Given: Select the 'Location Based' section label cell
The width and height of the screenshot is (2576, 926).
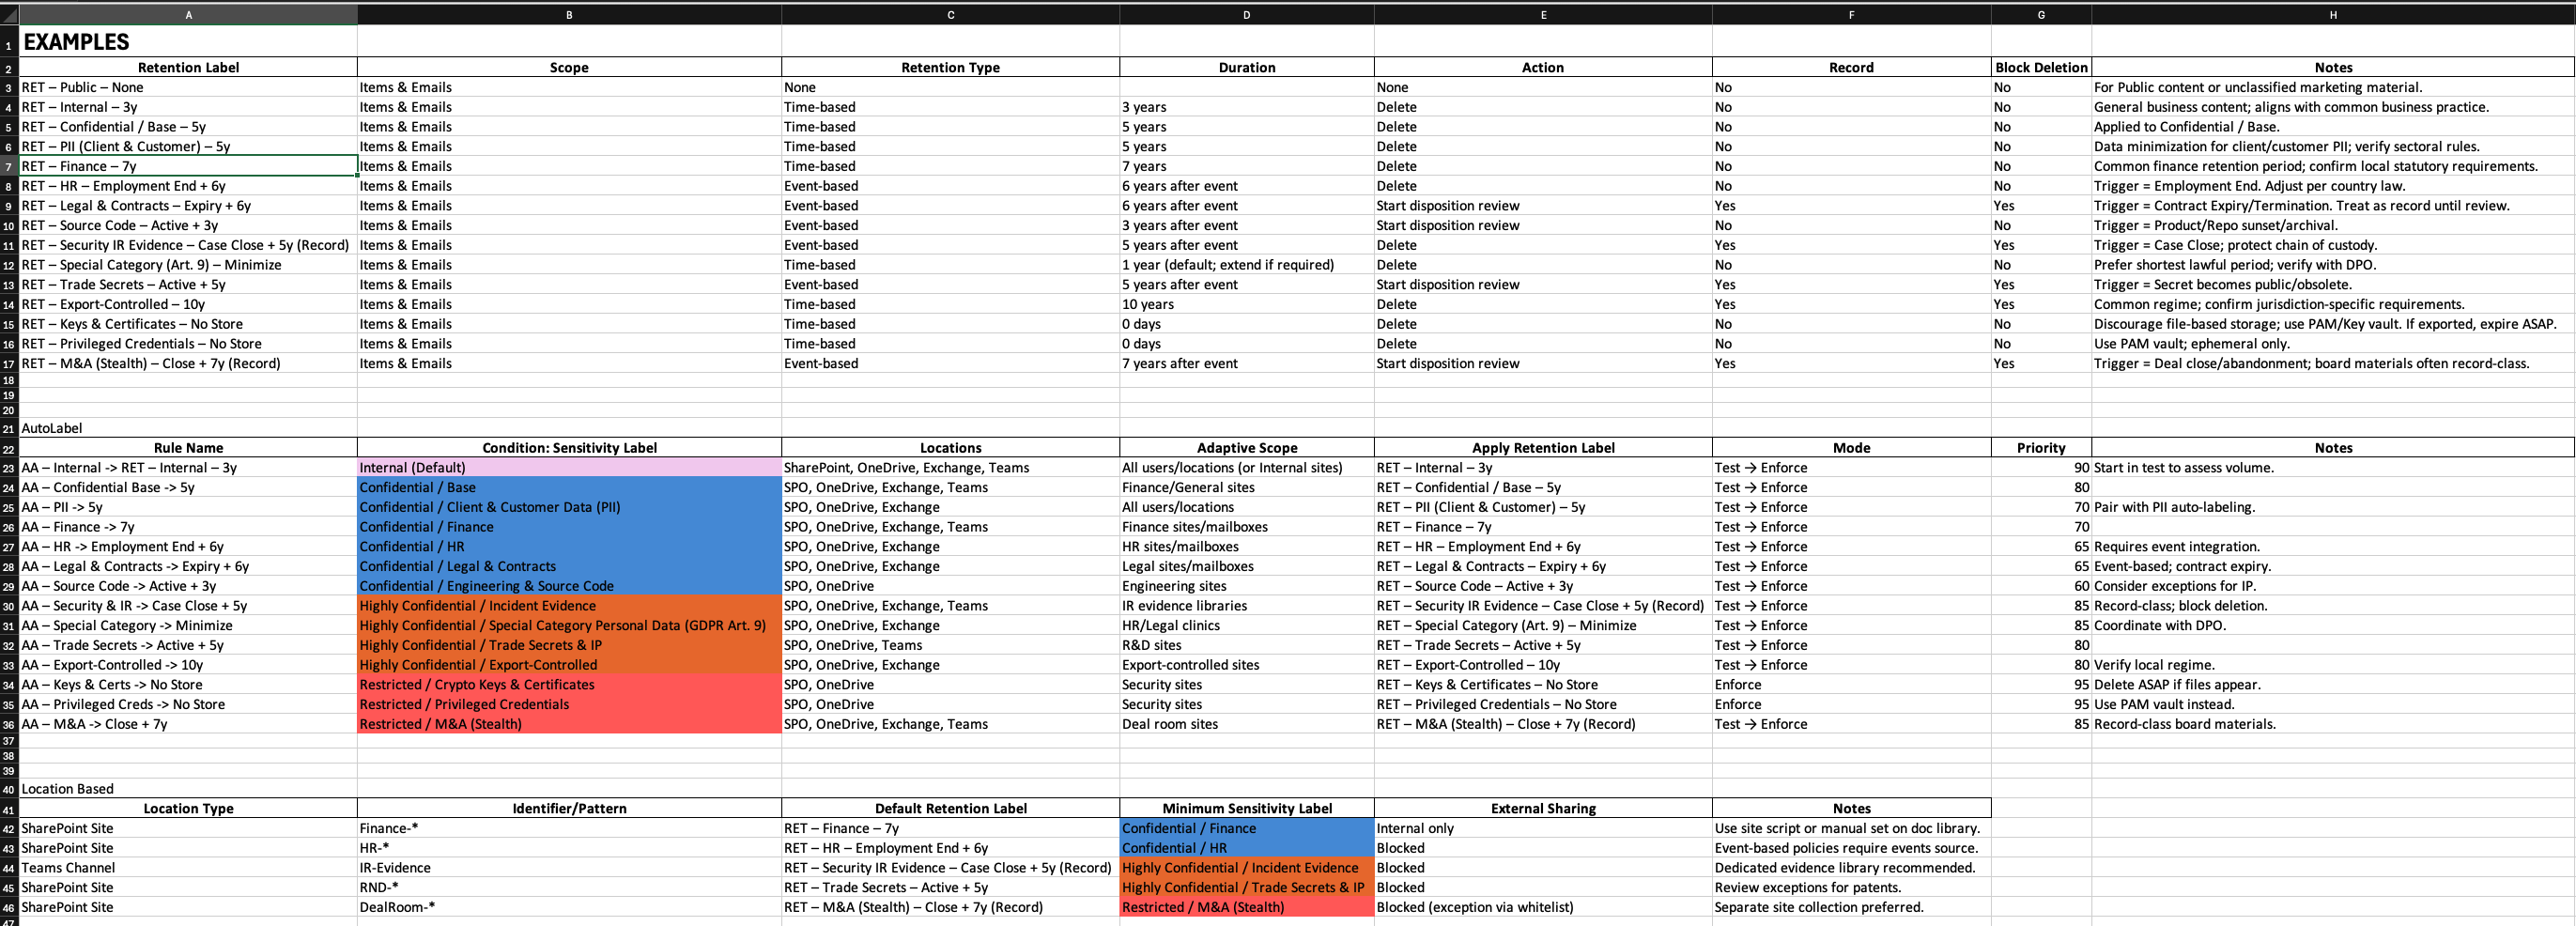Looking at the screenshot, I should 188,789.
